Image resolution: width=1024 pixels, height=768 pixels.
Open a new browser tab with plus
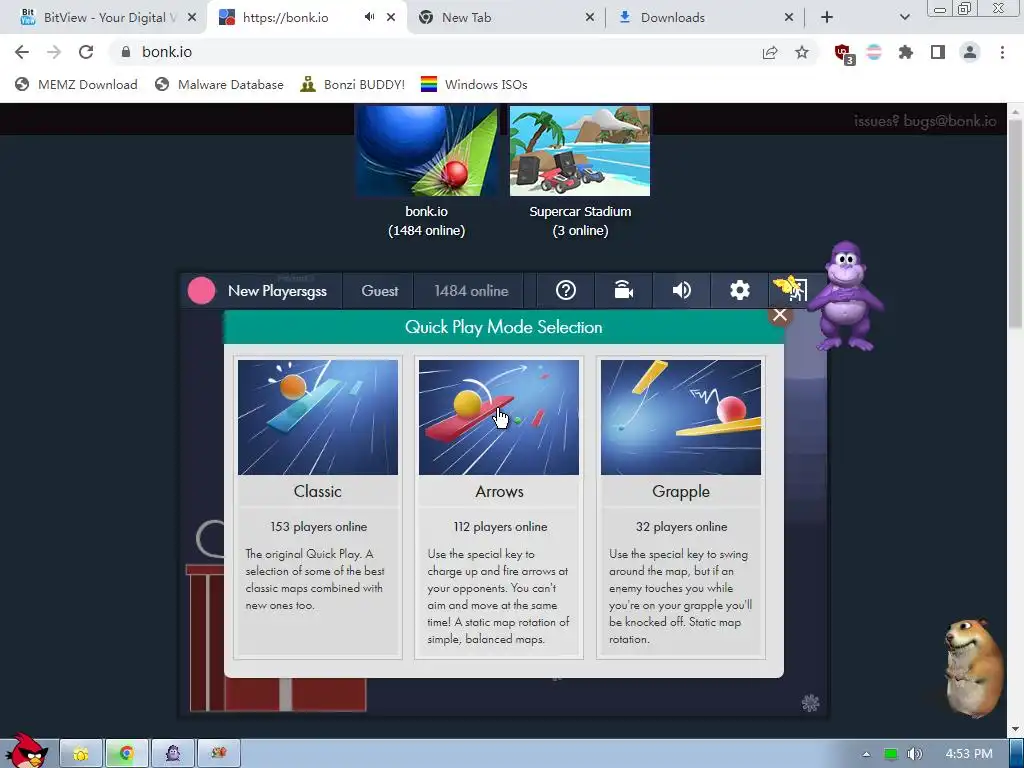click(827, 18)
